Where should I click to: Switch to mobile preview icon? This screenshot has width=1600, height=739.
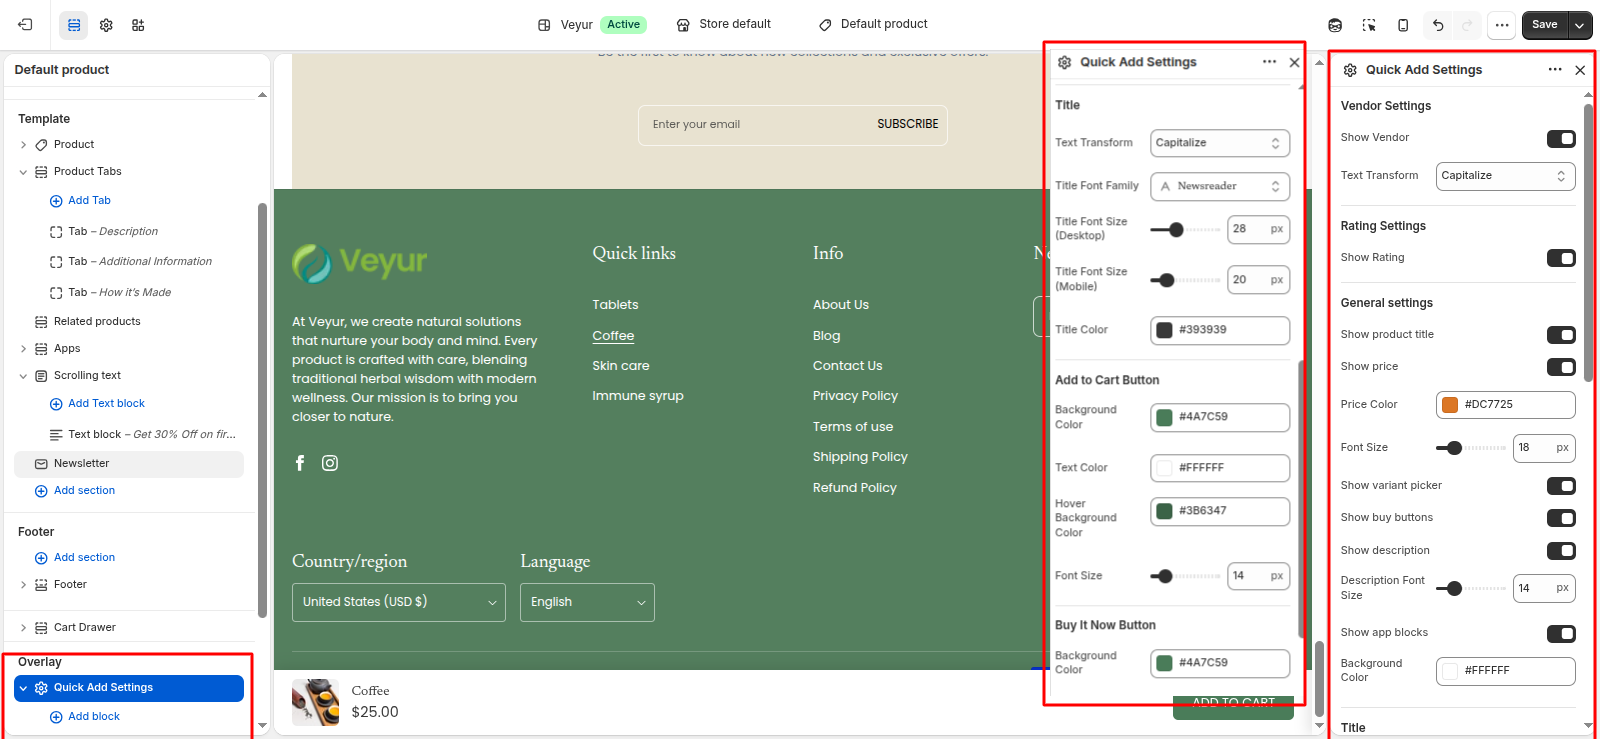1403,25
